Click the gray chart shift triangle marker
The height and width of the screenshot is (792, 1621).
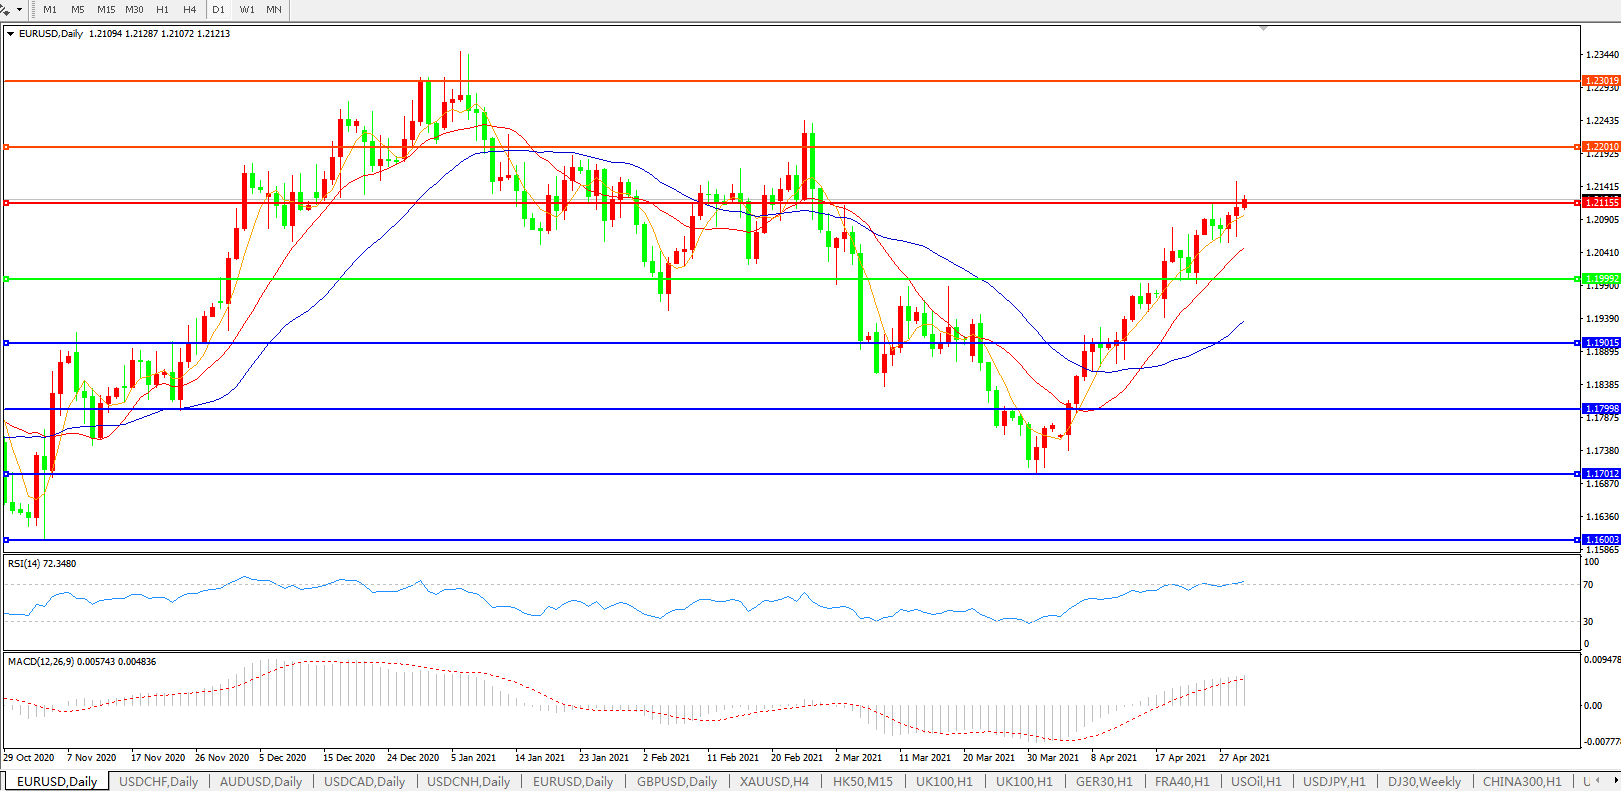click(x=1263, y=29)
